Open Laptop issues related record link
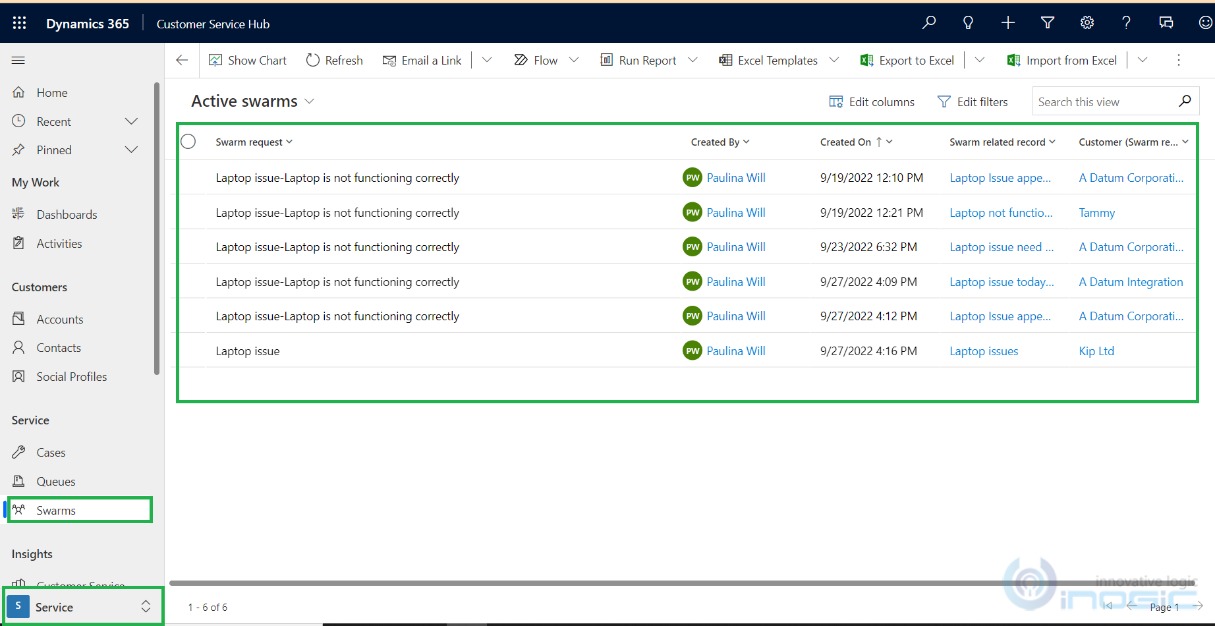1215x626 pixels. (x=984, y=351)
